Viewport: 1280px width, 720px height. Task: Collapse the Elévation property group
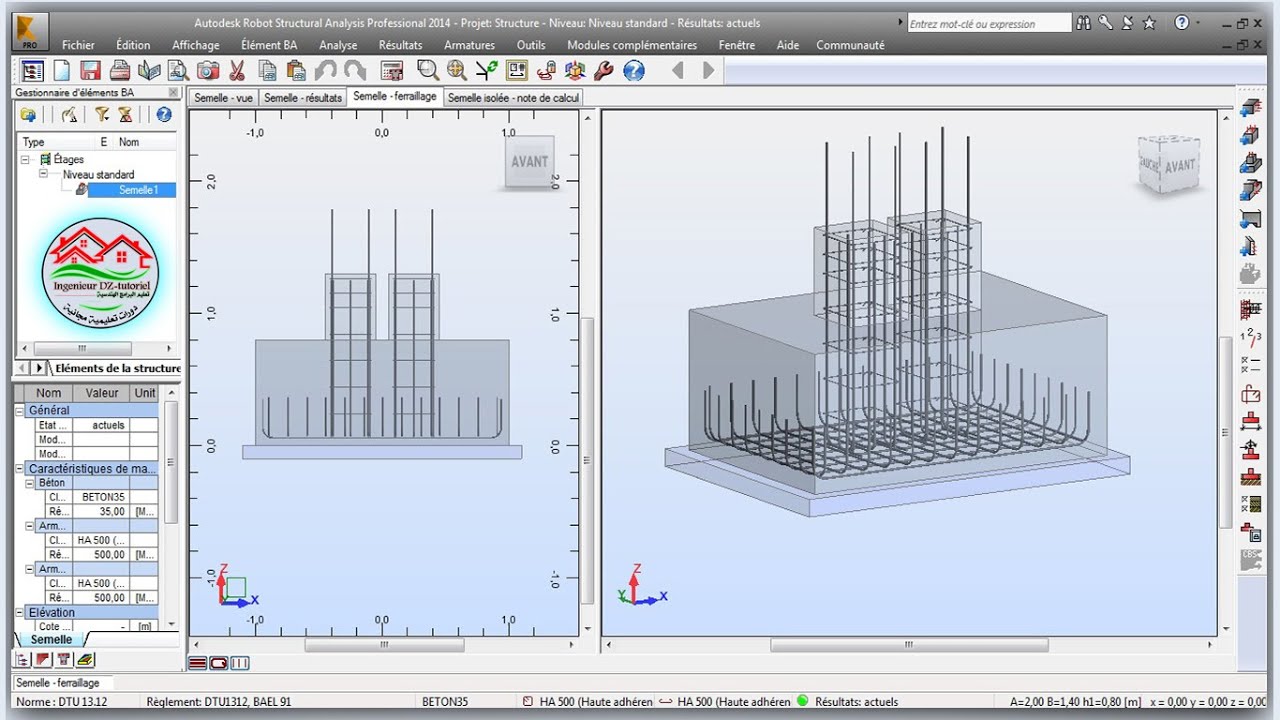click(19, 612)
